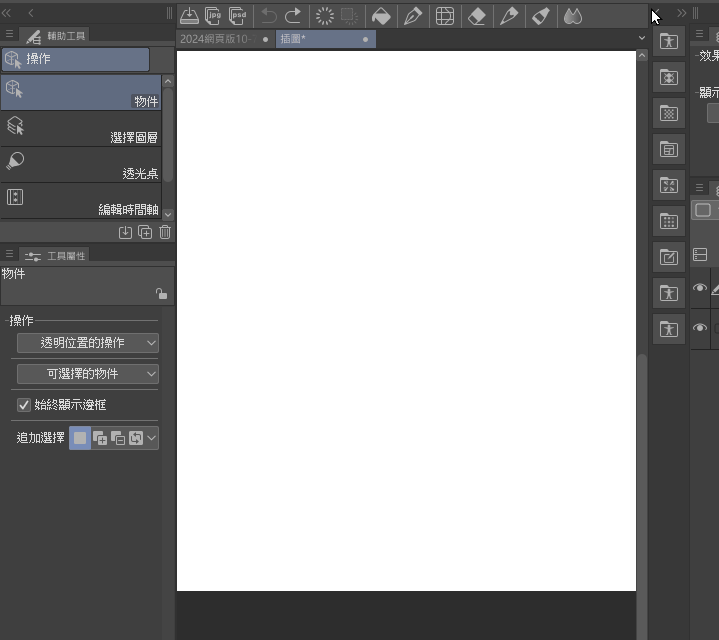Toggle visibility eye of the top layer
The width and height of the screenshot is (719, 640).
[700, 289]
